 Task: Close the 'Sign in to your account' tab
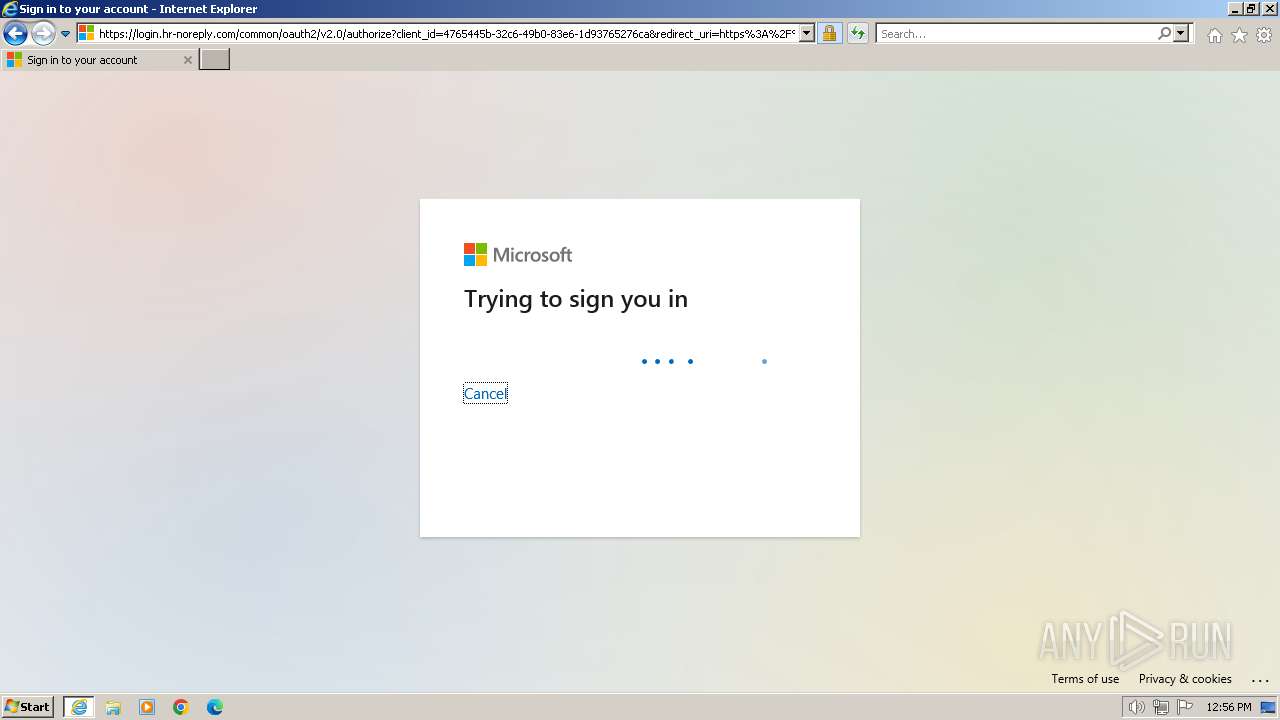coord(187,60)
